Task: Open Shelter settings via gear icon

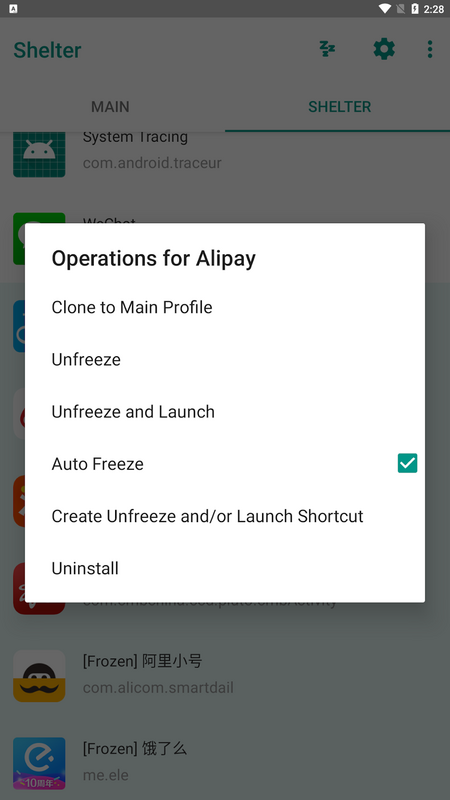Action: [384, 49]
